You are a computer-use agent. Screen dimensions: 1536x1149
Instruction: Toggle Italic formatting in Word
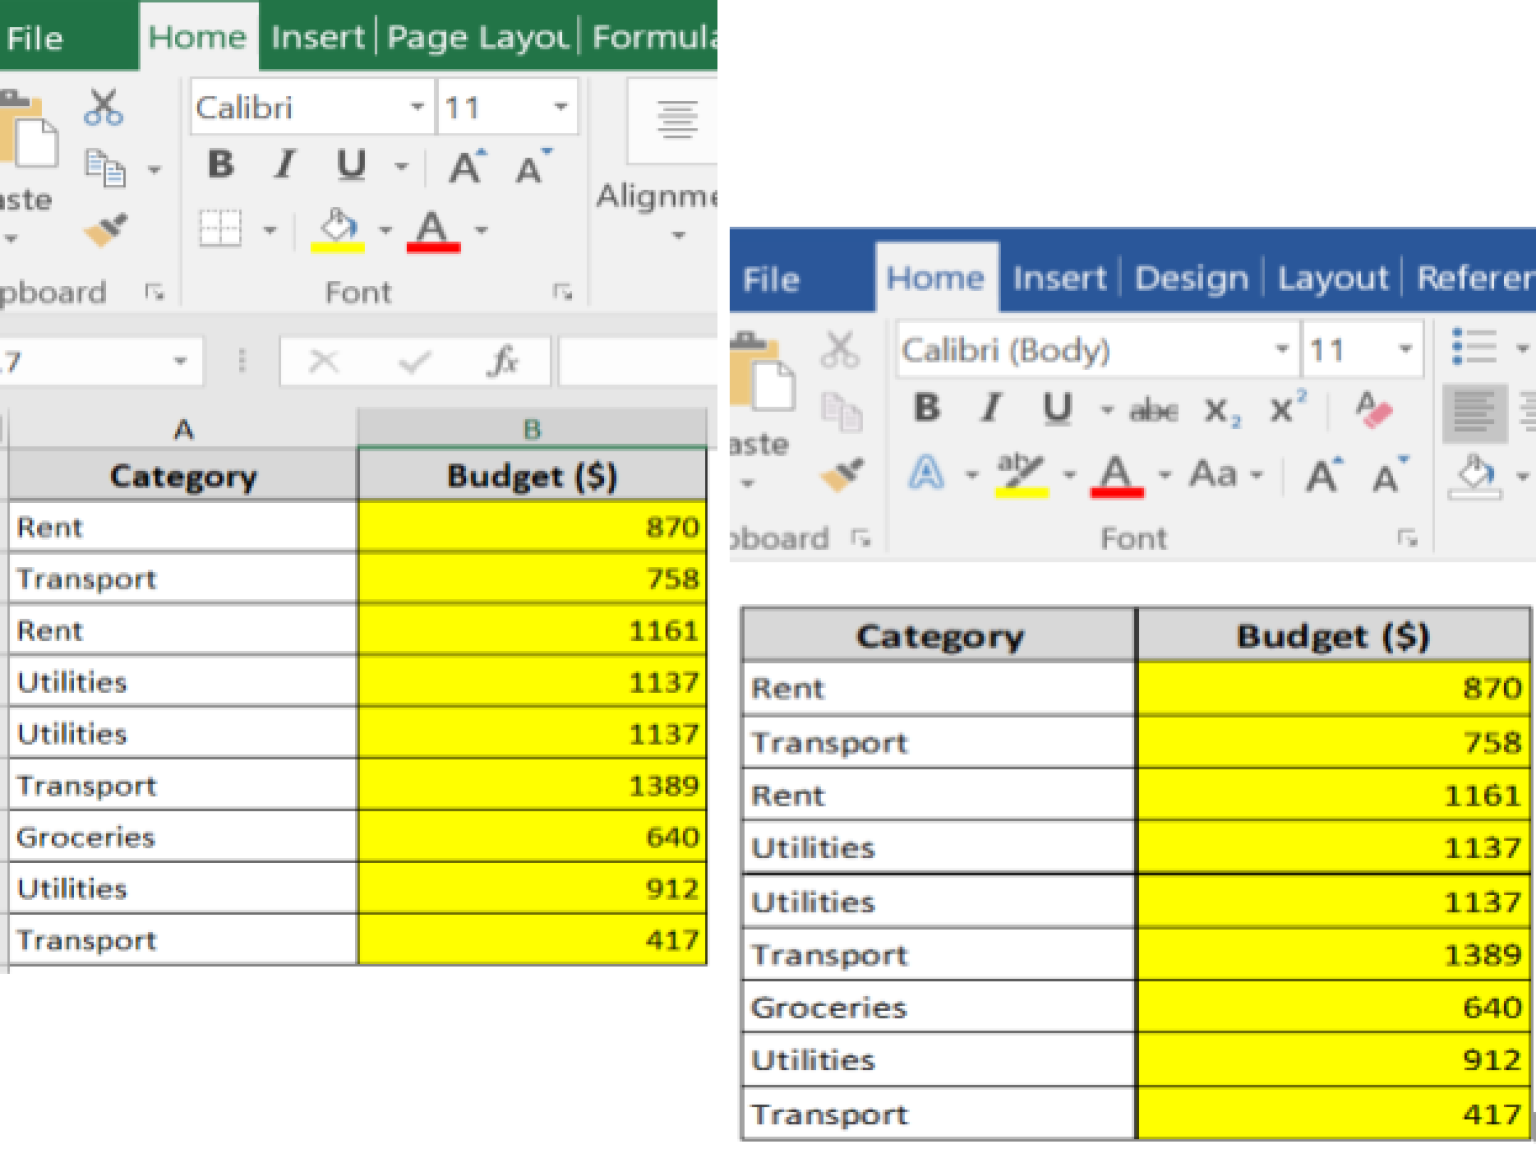click(990, 409)
